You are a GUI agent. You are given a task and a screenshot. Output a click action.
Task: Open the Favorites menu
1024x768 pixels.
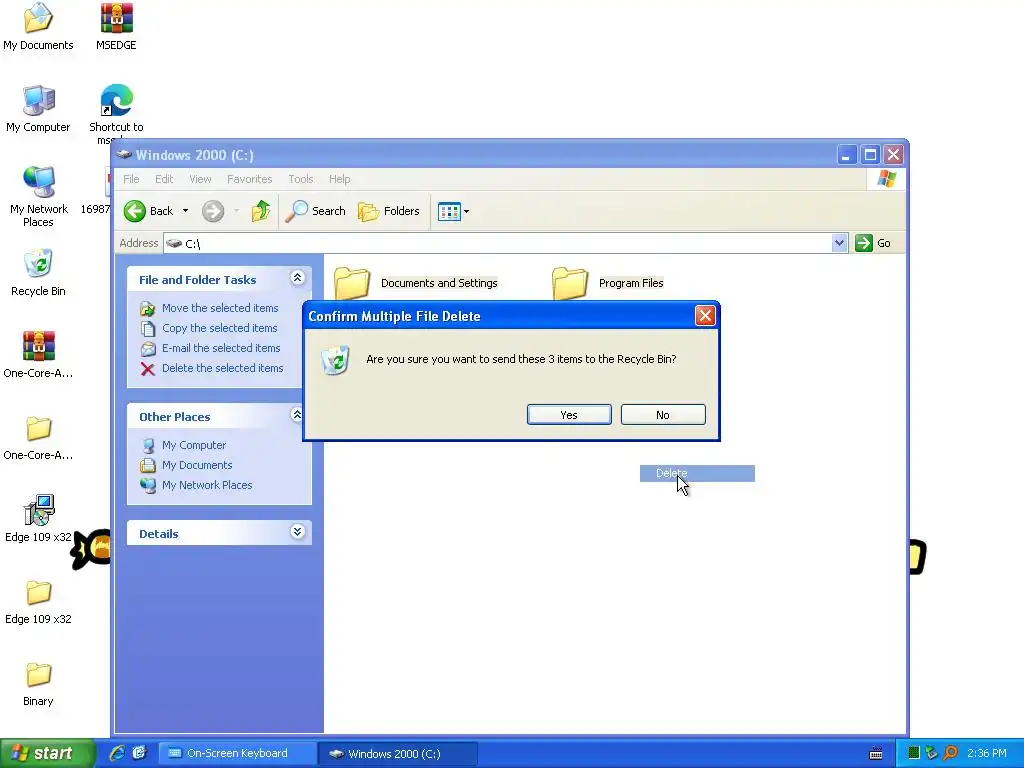pyautogui.click(x=249, y=179)
